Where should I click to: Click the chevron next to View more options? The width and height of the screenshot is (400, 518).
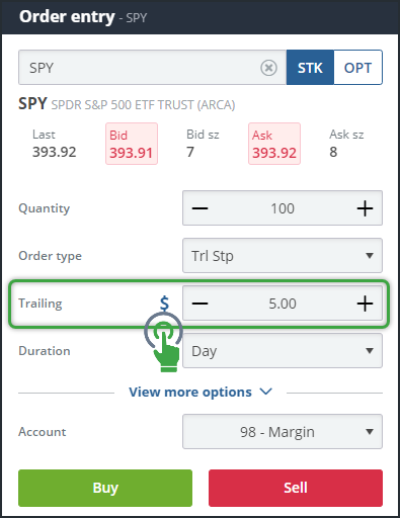266,391
